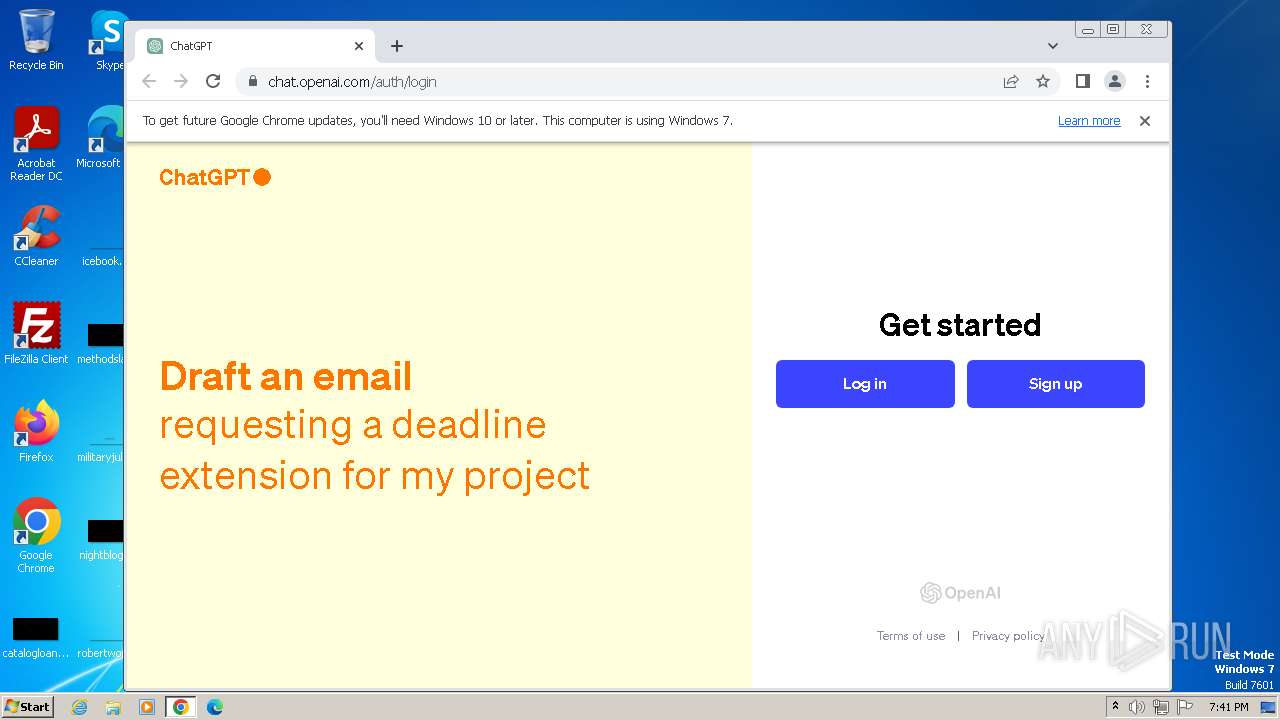The height and width of the screenshot is (720, 1280).
Task: Expand the tab search dropdown arrow
Action: (1053, 46)
